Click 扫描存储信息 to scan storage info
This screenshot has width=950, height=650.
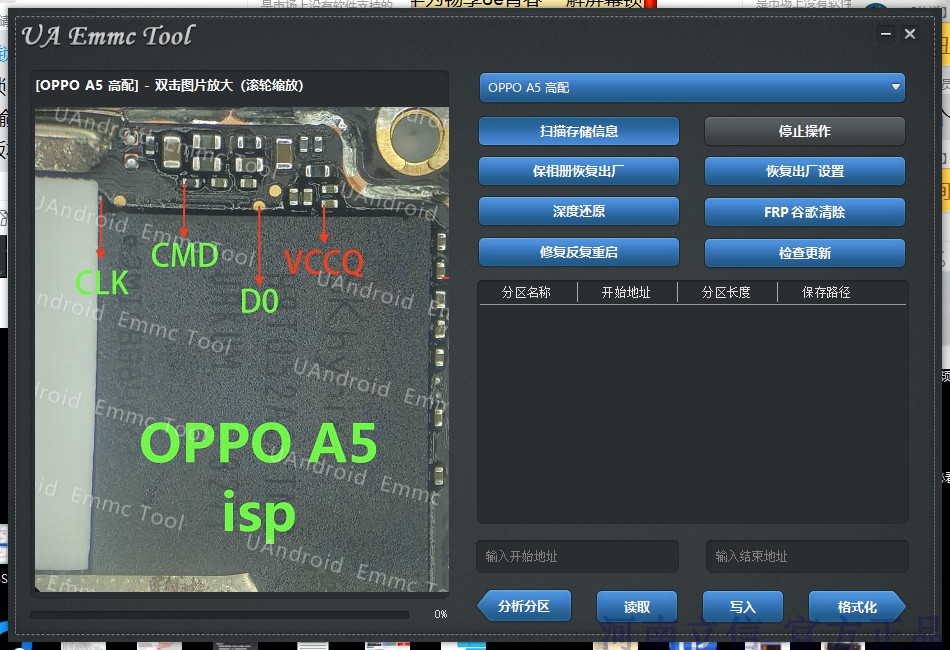tap(578, 130)
